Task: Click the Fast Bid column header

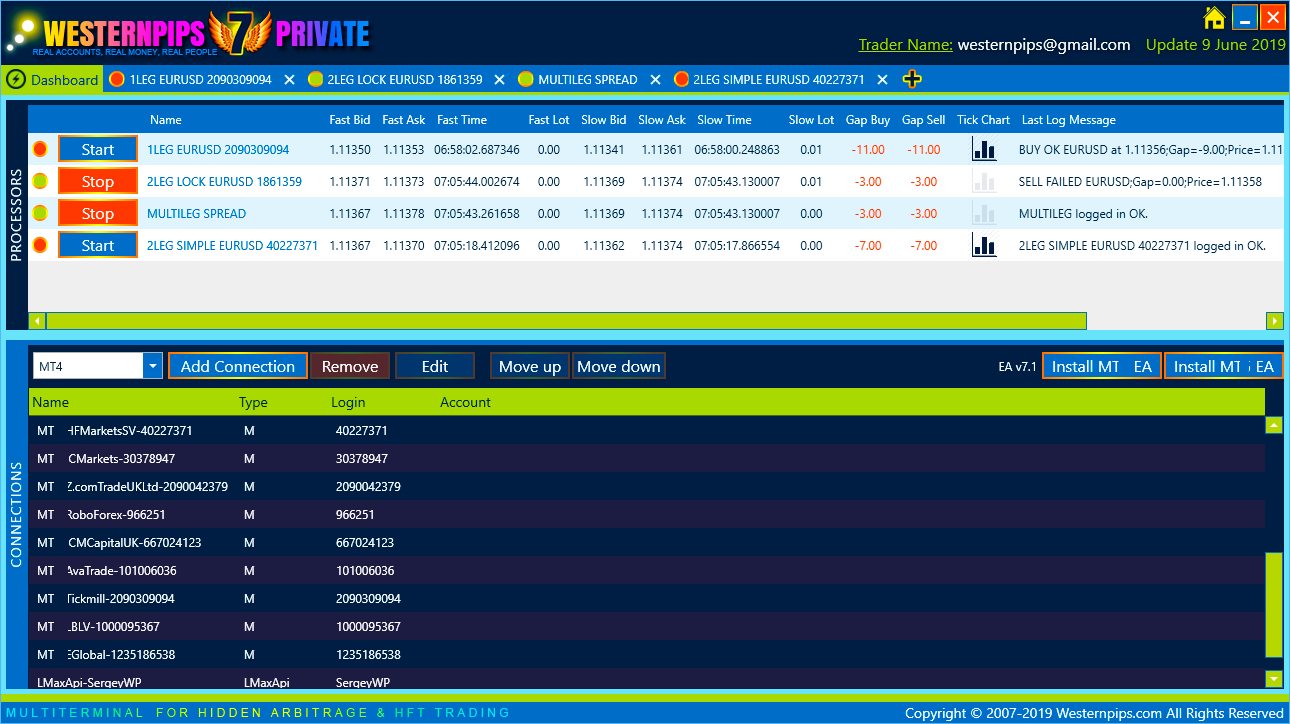Action: coord(350,120)
